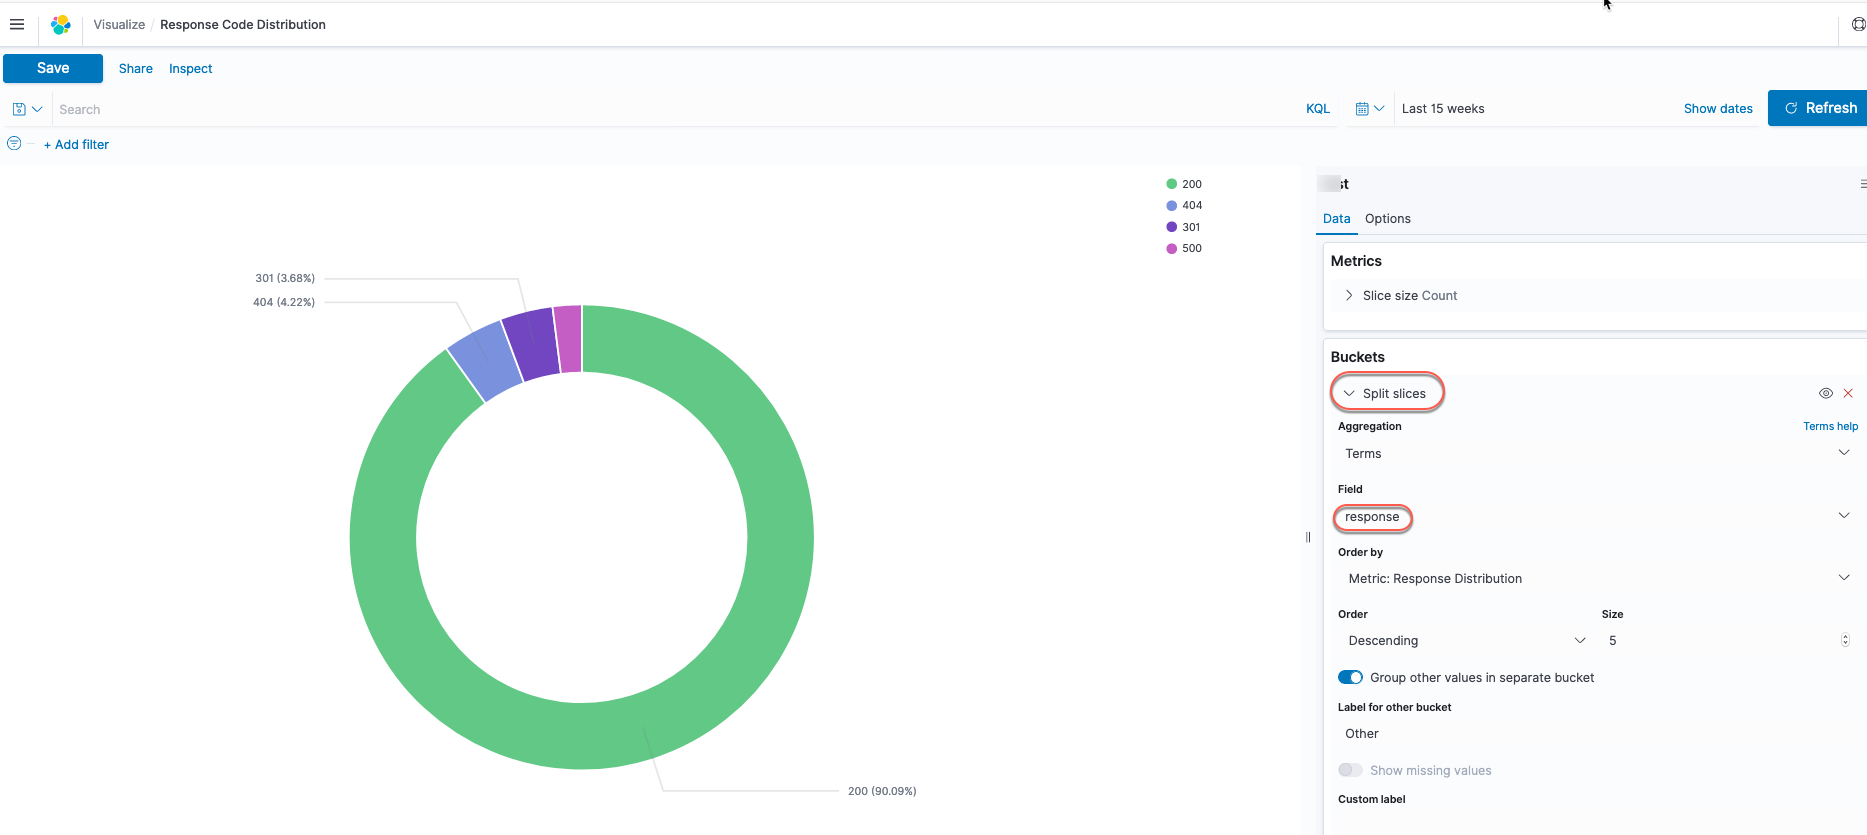Screen dimensions: 1867x835
Task: Open the hamburger navigation menu
Action: [x=17, y=24]
